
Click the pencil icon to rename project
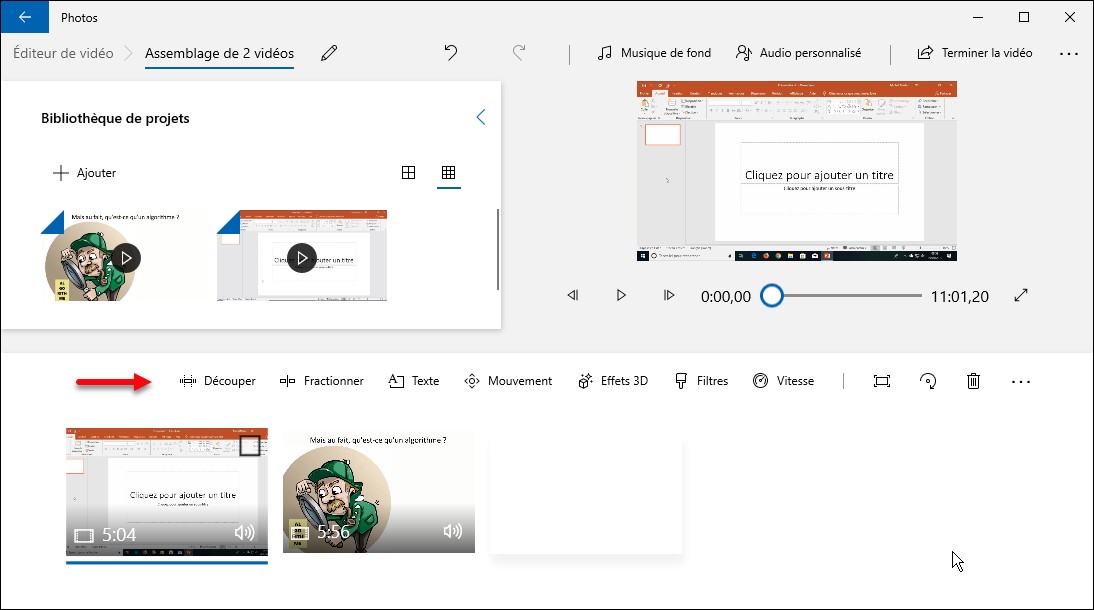pyautogui.click(x=329, y=53)
